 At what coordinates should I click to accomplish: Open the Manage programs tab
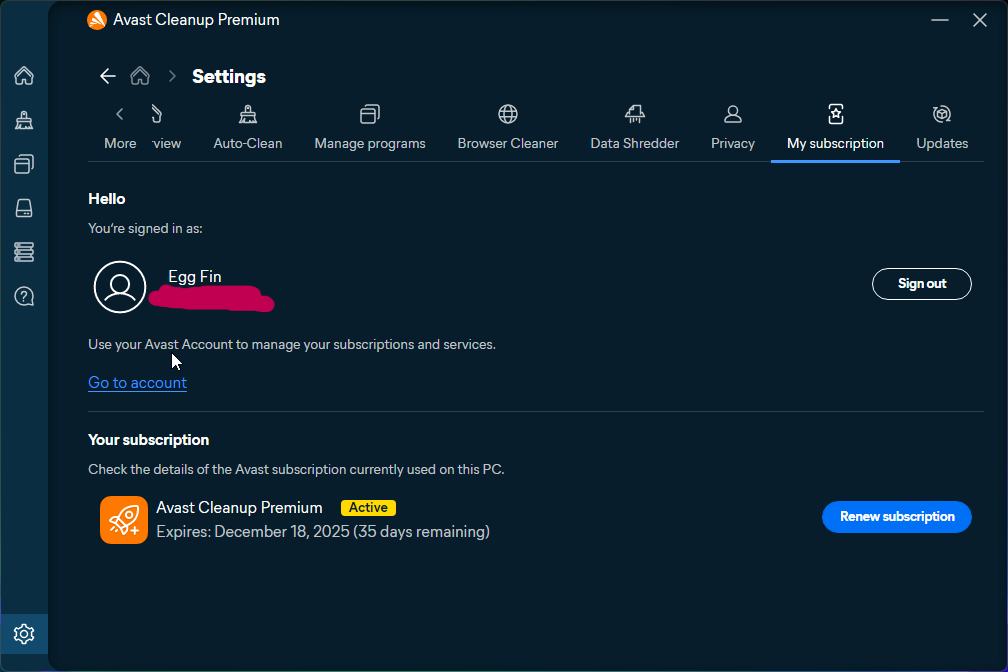pos(370,128)
